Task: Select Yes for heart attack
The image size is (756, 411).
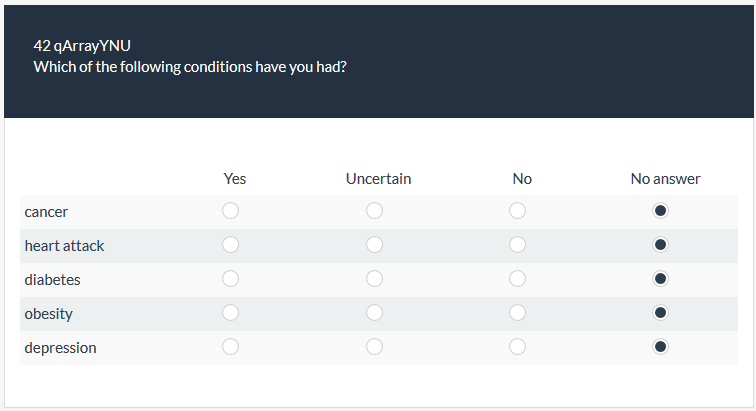Action: (x=231, y=245)
